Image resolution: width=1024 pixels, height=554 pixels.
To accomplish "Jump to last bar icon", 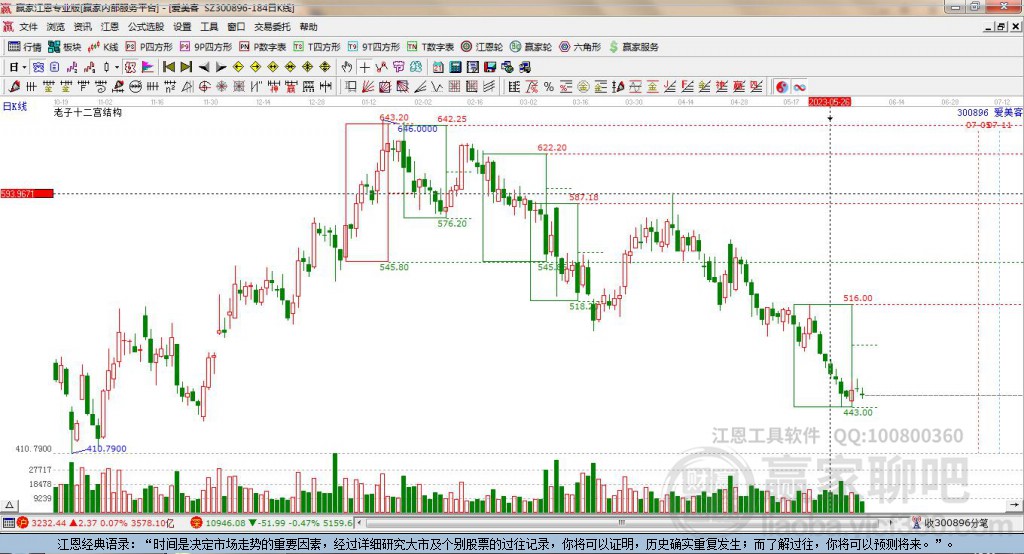I will pyautogui.click(x=186, y=67).
